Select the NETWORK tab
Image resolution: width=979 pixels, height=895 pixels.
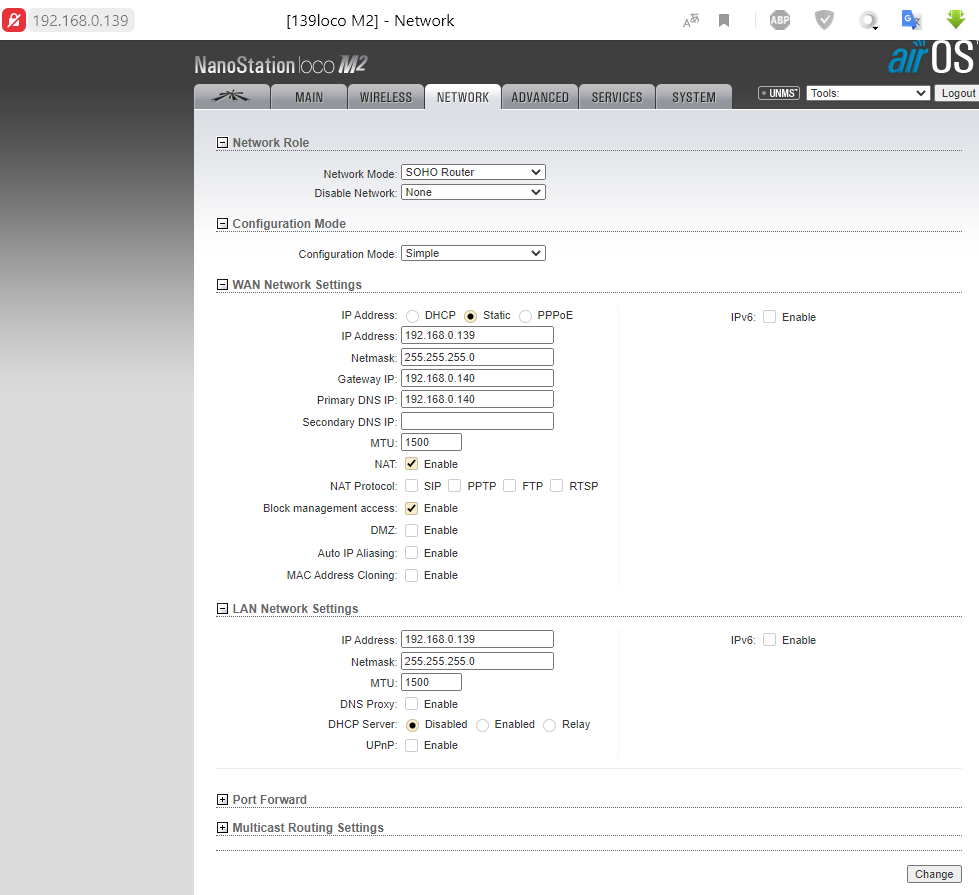(x=463, y=97)
